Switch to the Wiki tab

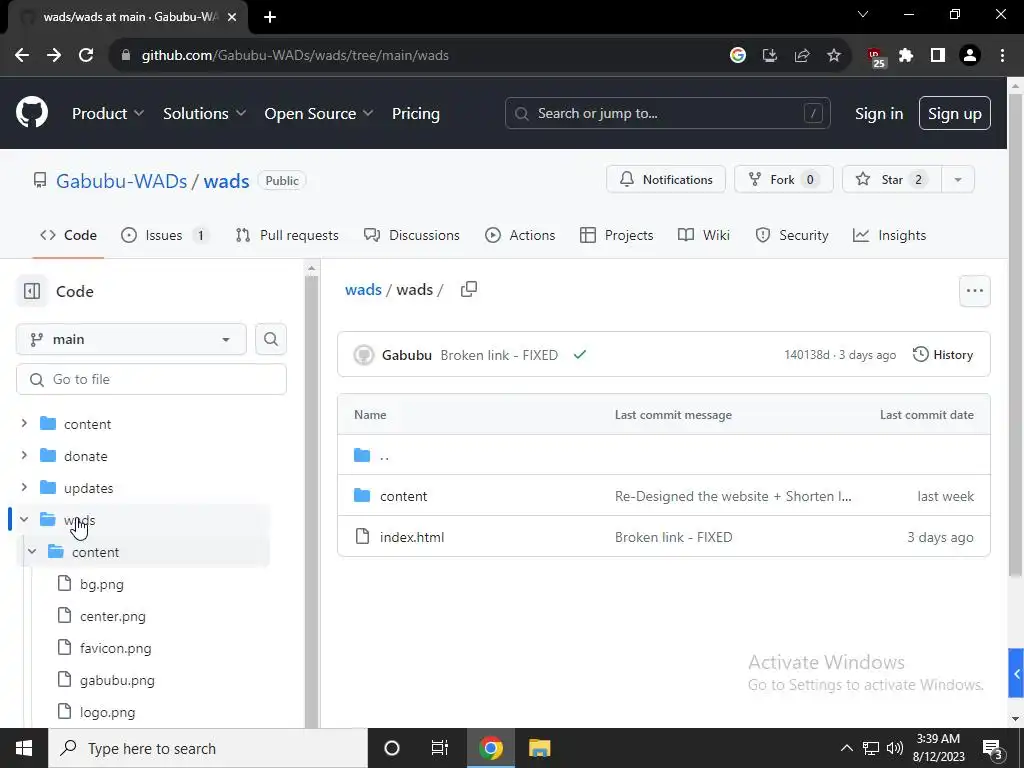[x=704, y=235]
